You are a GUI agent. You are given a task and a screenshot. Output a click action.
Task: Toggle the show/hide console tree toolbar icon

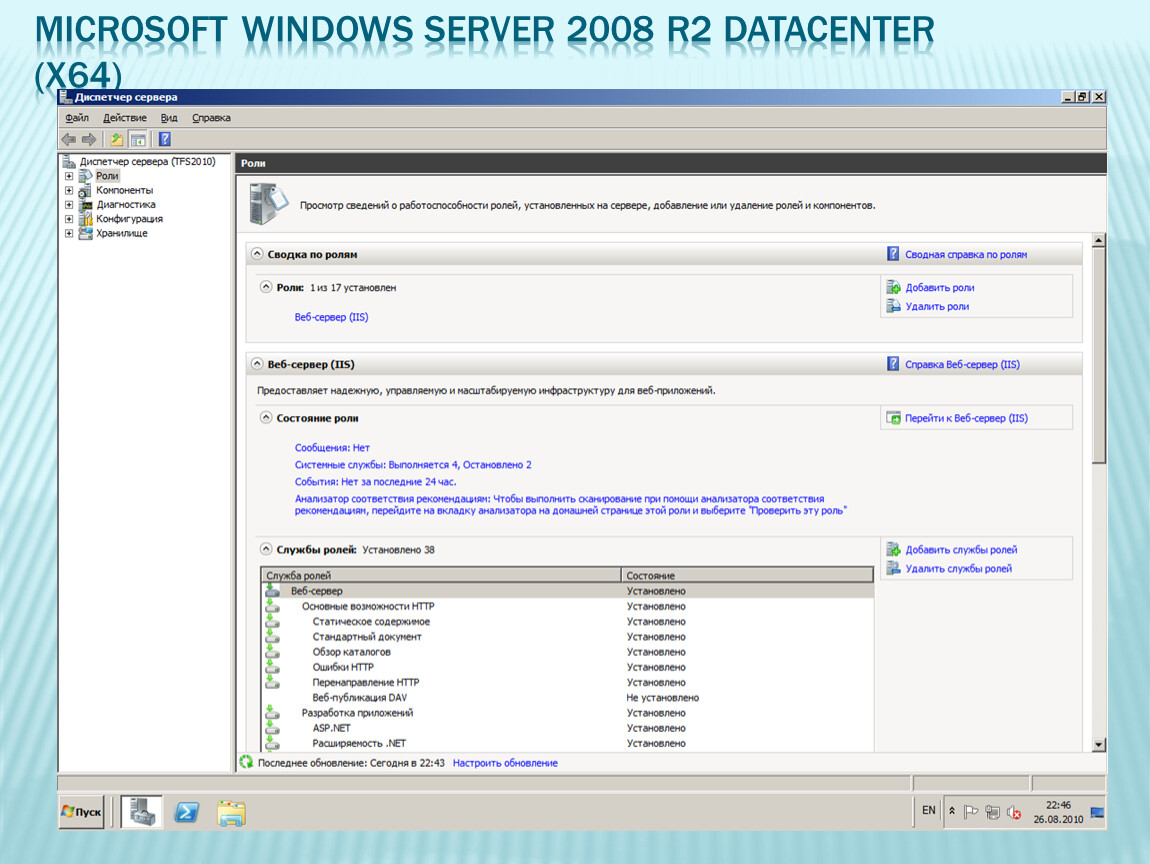point(138,139)
